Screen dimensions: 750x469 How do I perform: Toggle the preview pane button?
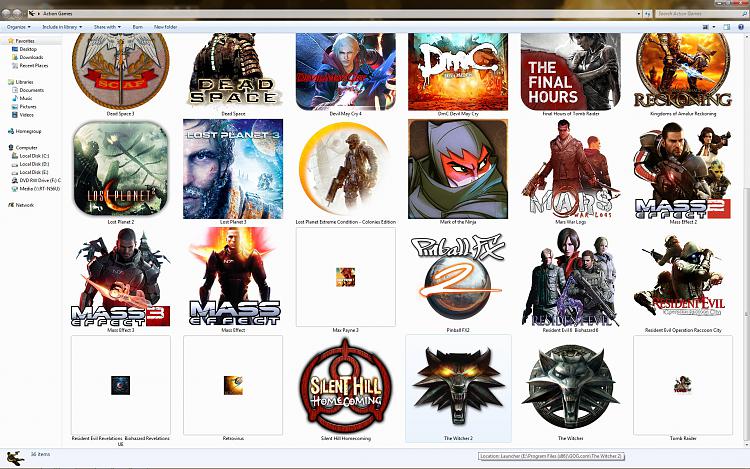(727, 27)
